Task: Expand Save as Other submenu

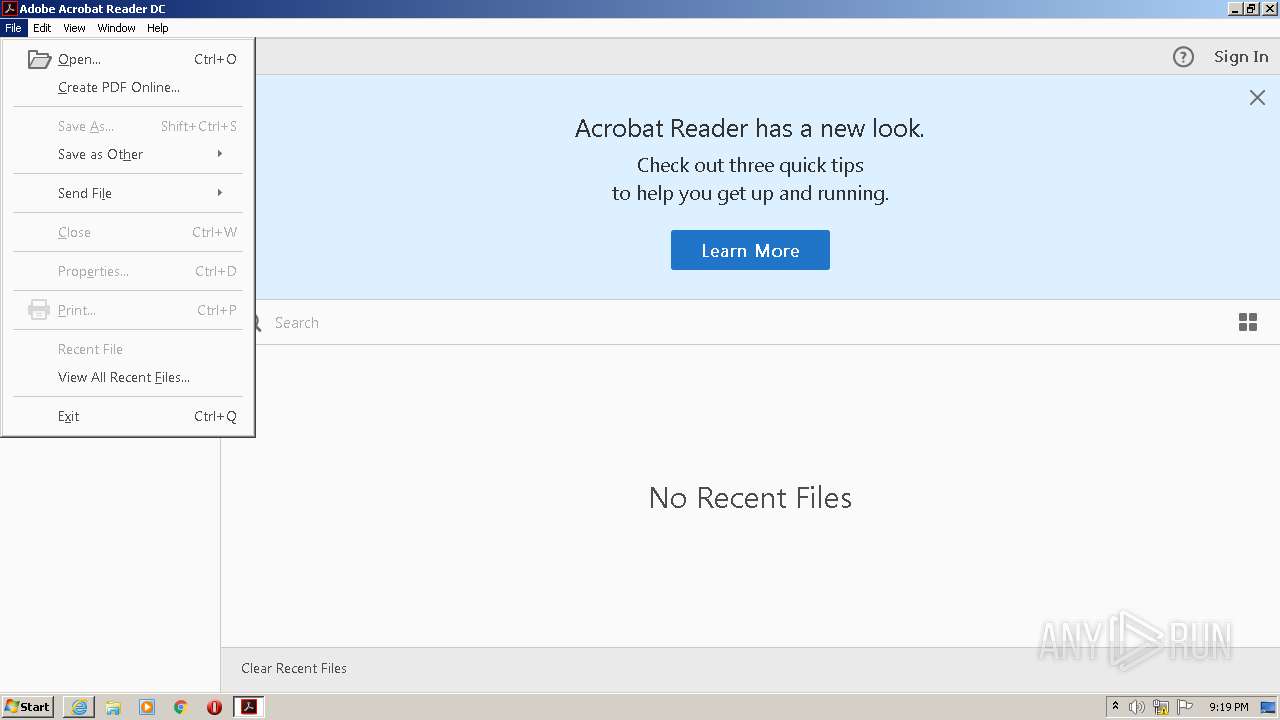Action: pos(128,154)
